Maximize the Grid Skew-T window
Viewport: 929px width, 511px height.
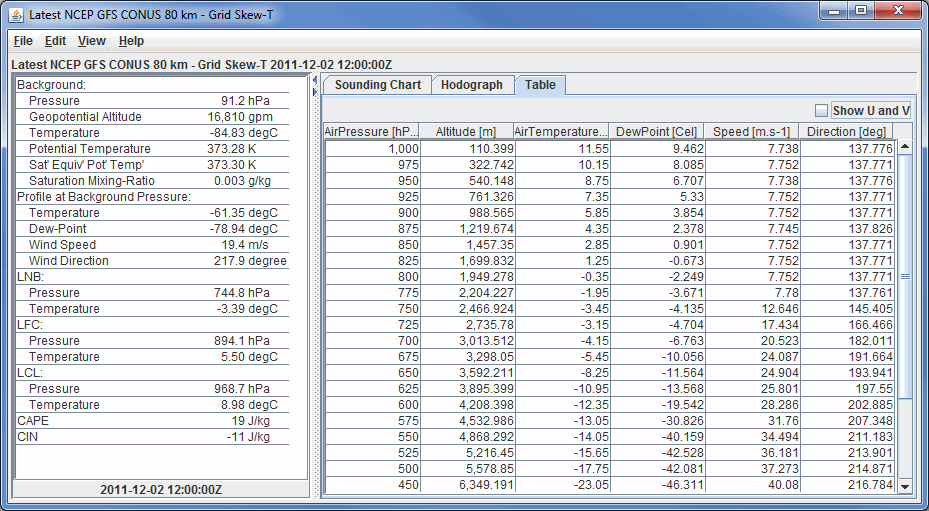coord(860,11)
